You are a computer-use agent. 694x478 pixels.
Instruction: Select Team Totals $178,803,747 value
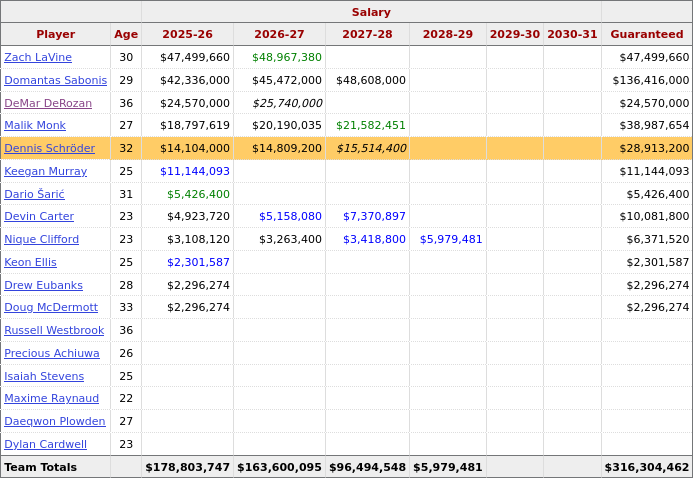188,467
